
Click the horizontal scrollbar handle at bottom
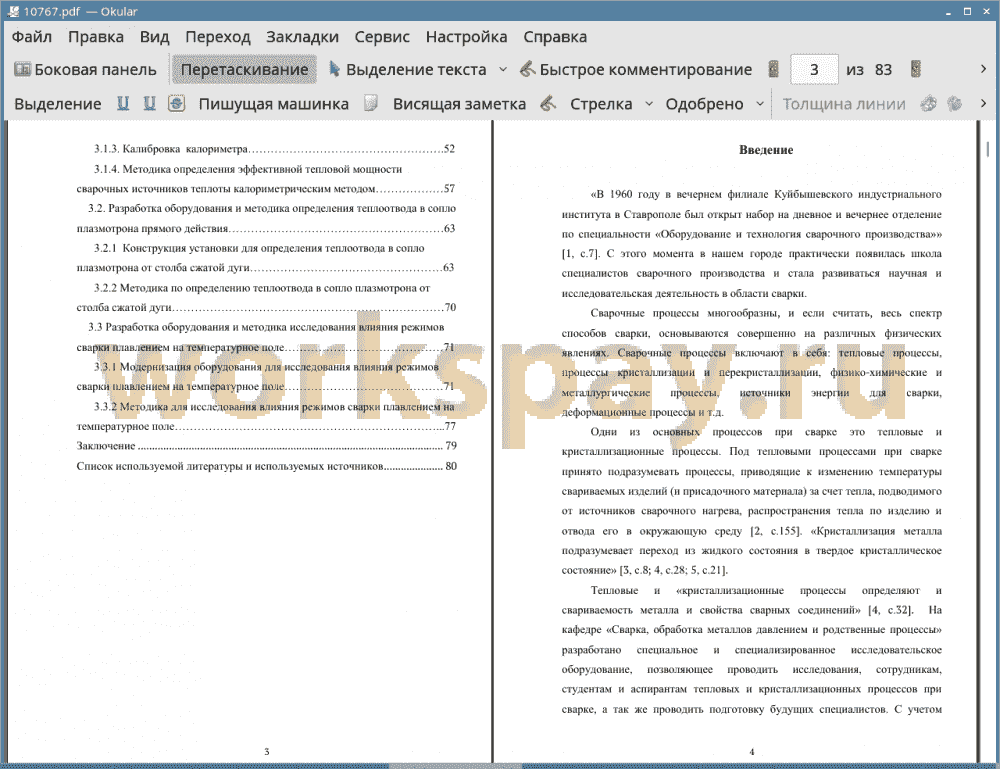click(455, 765)
